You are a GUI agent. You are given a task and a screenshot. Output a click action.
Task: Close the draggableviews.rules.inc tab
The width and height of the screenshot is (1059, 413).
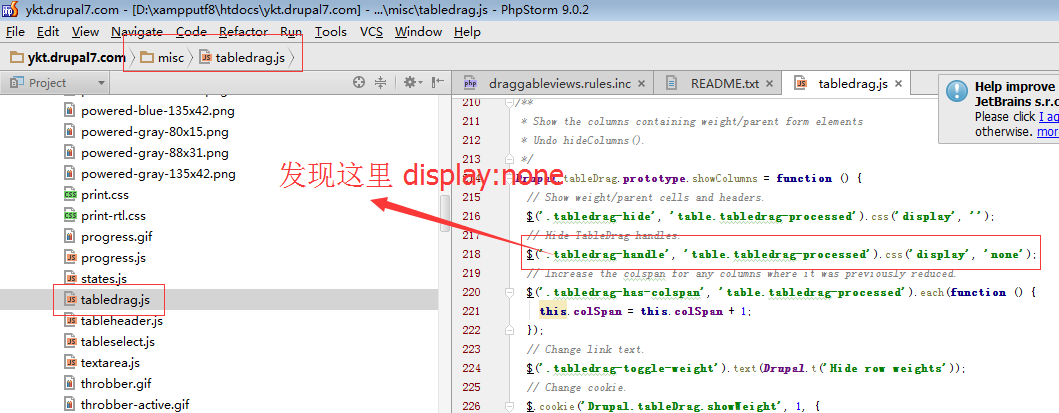point(642,84)
